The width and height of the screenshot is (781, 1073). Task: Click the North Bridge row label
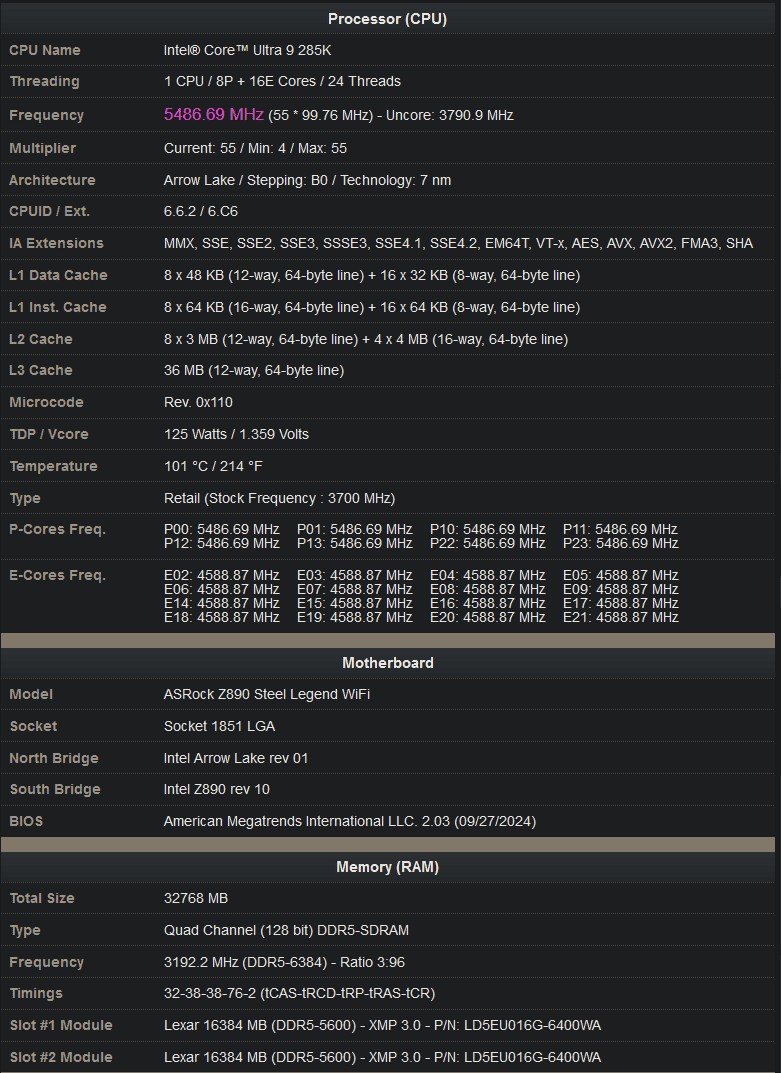[54, 758]
